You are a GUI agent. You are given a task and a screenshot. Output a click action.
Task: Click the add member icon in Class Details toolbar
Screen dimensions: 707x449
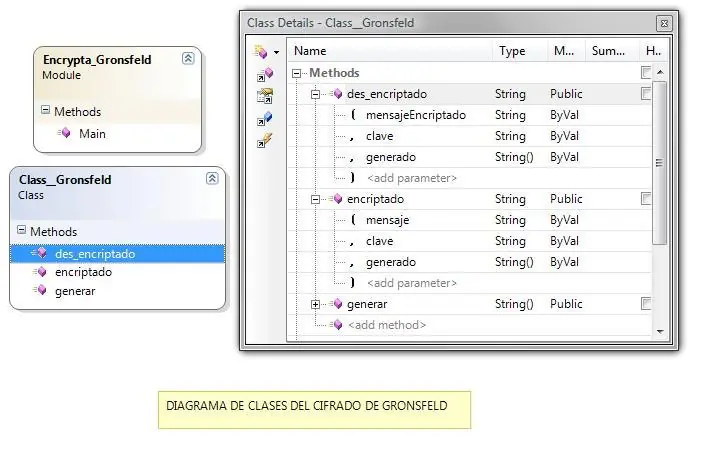tap(261, 52)
